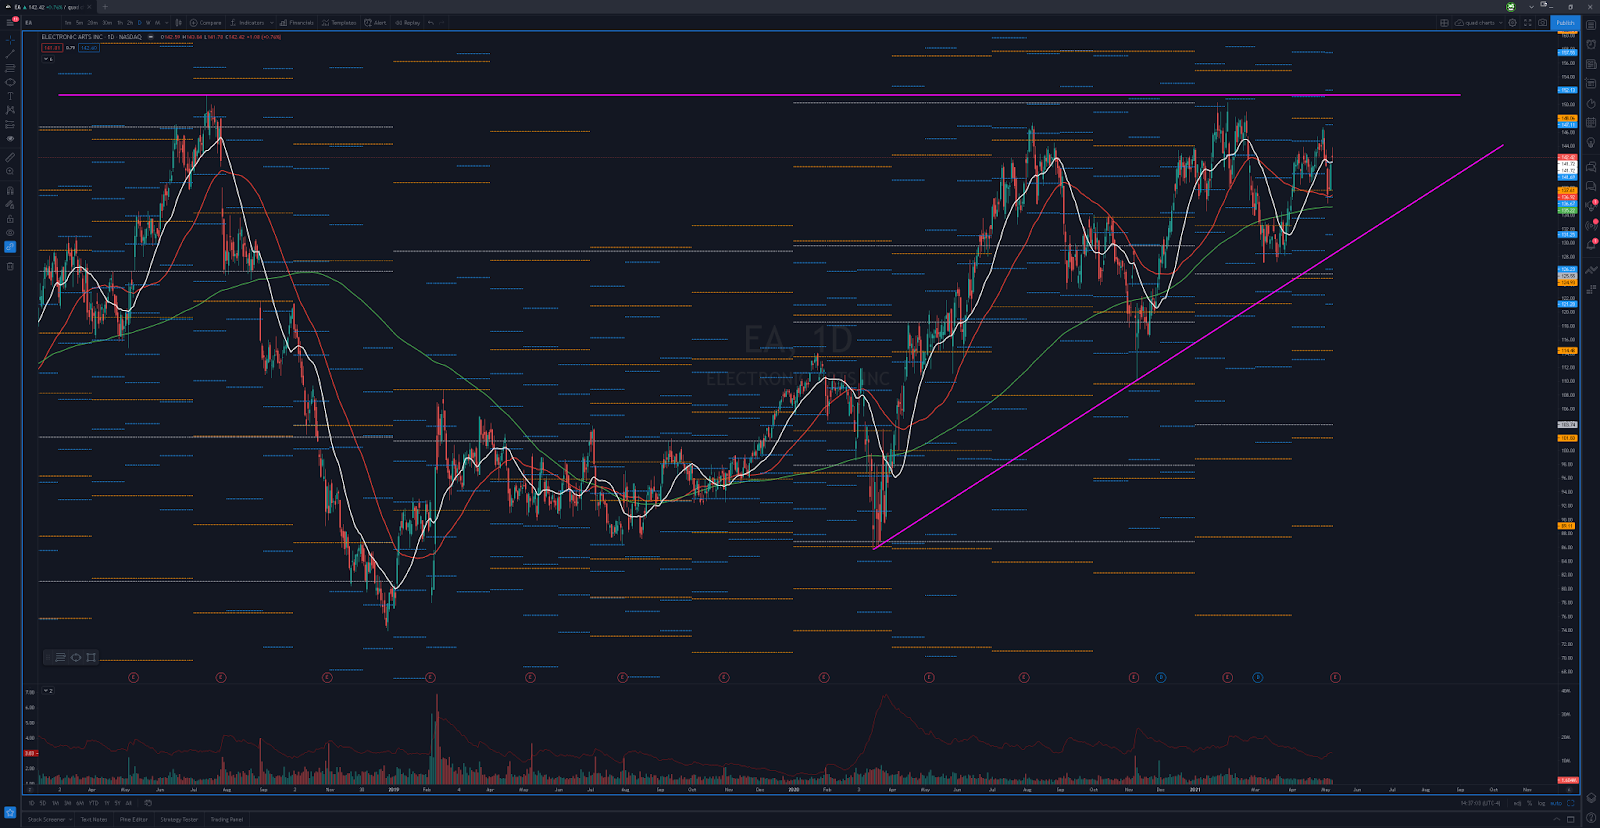1600x828 pixels.
Task: Click the first earnings E marker on the timeline
Action: tap(133, 677)
